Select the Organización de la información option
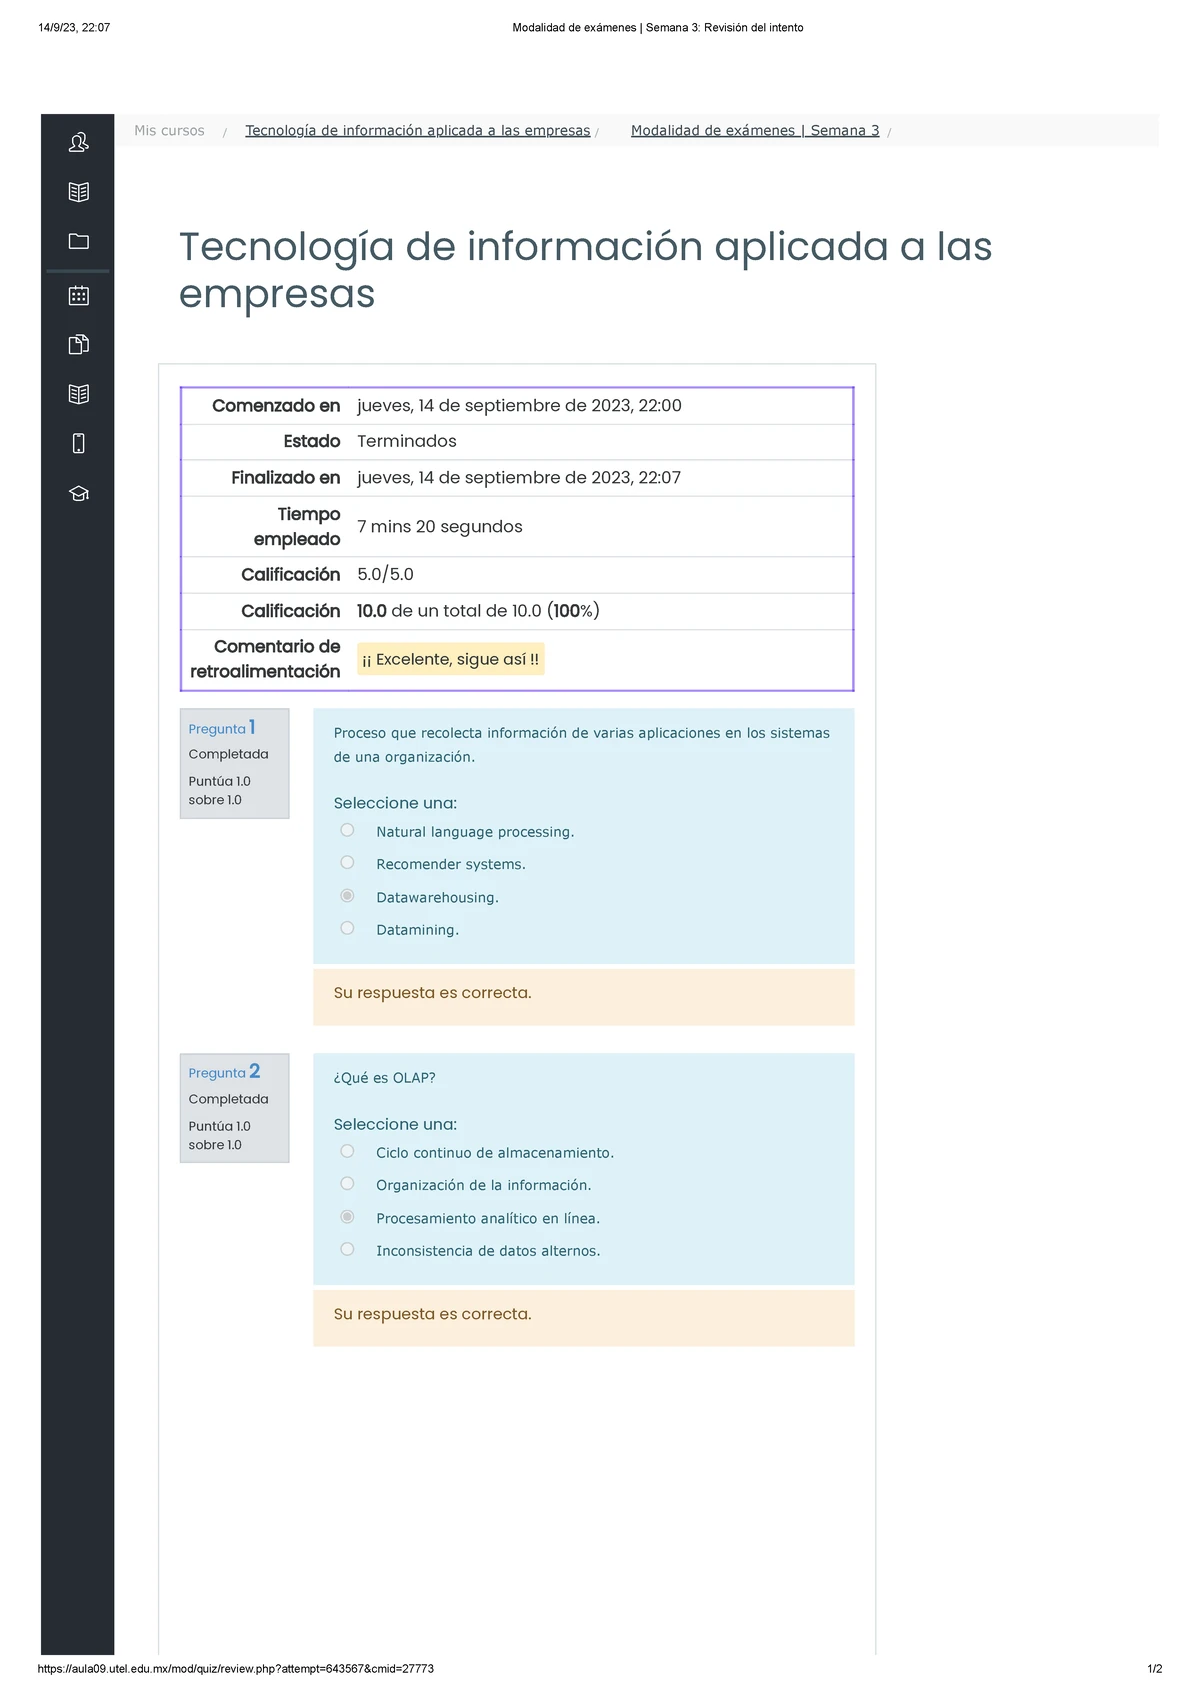1200x1697 pixels. [347, 1183]
